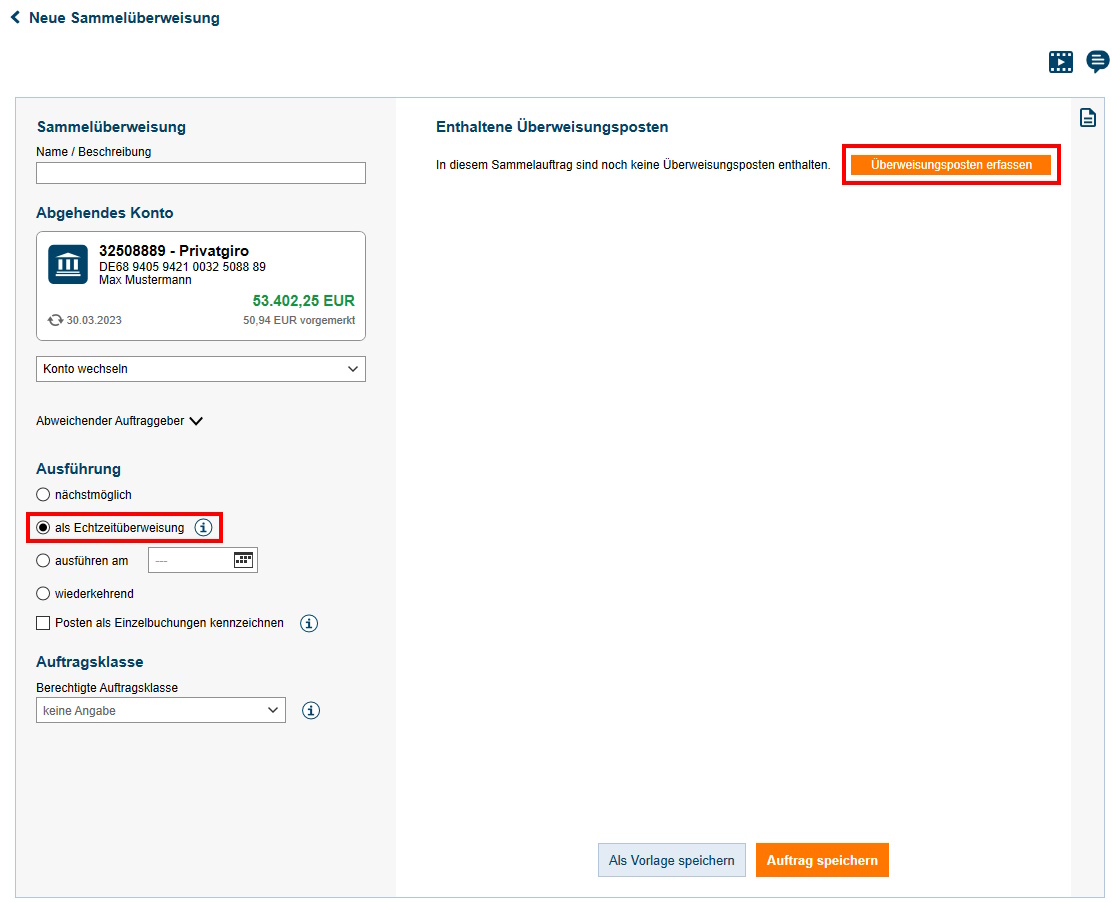The image size is (1114, 902).
Task: Show info for Echtzeitüberweisung
Action: [204, 528]
